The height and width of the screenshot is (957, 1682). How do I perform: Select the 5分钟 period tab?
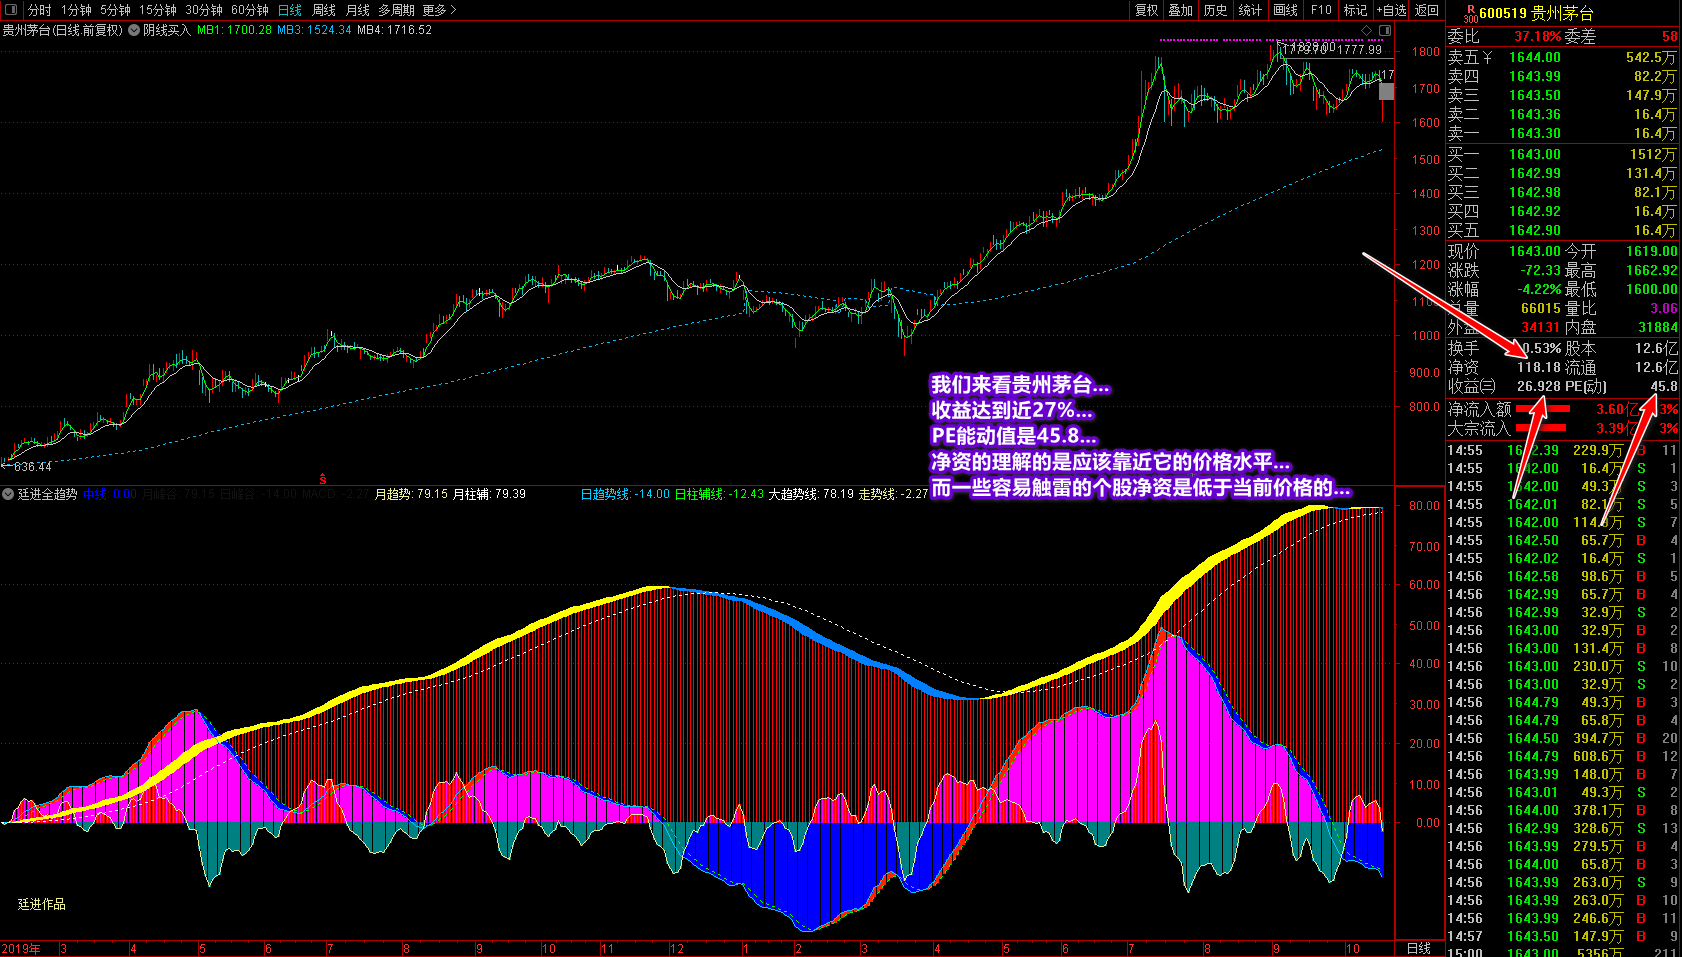pos(115,10)
